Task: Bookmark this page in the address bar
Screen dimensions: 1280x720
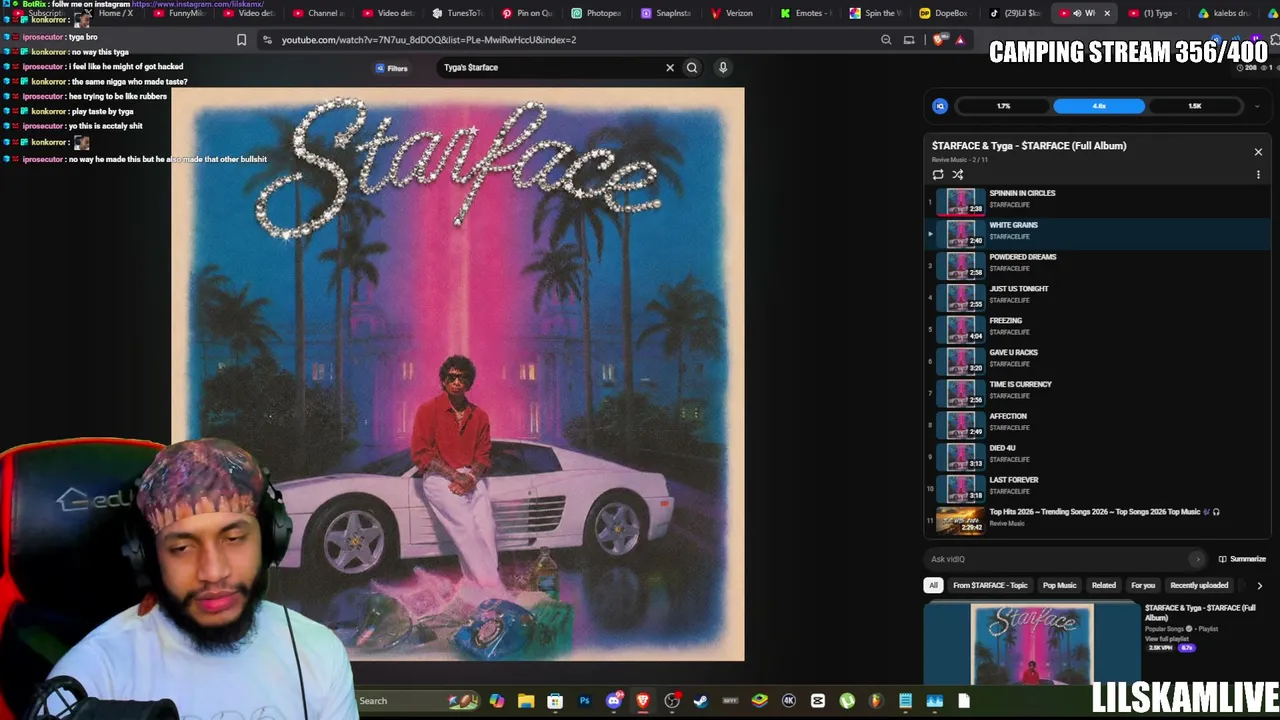Action: pyautogui.click(x=241, y=40)
